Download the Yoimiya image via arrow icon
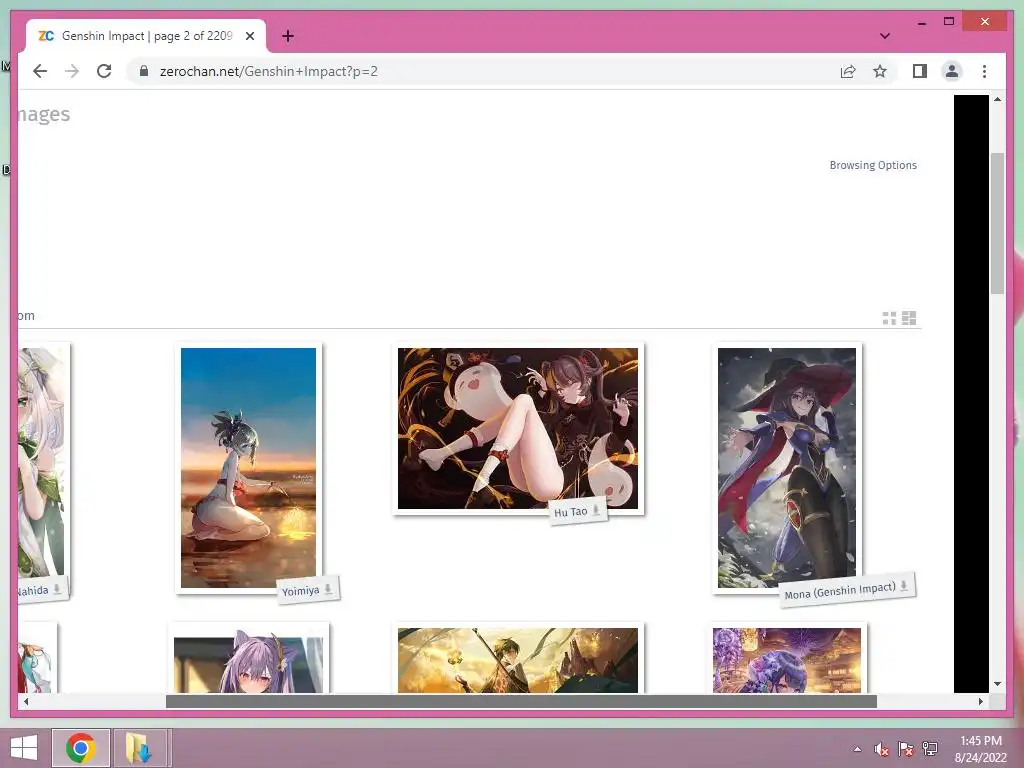 pyautogui.click(x=328, y=588)
